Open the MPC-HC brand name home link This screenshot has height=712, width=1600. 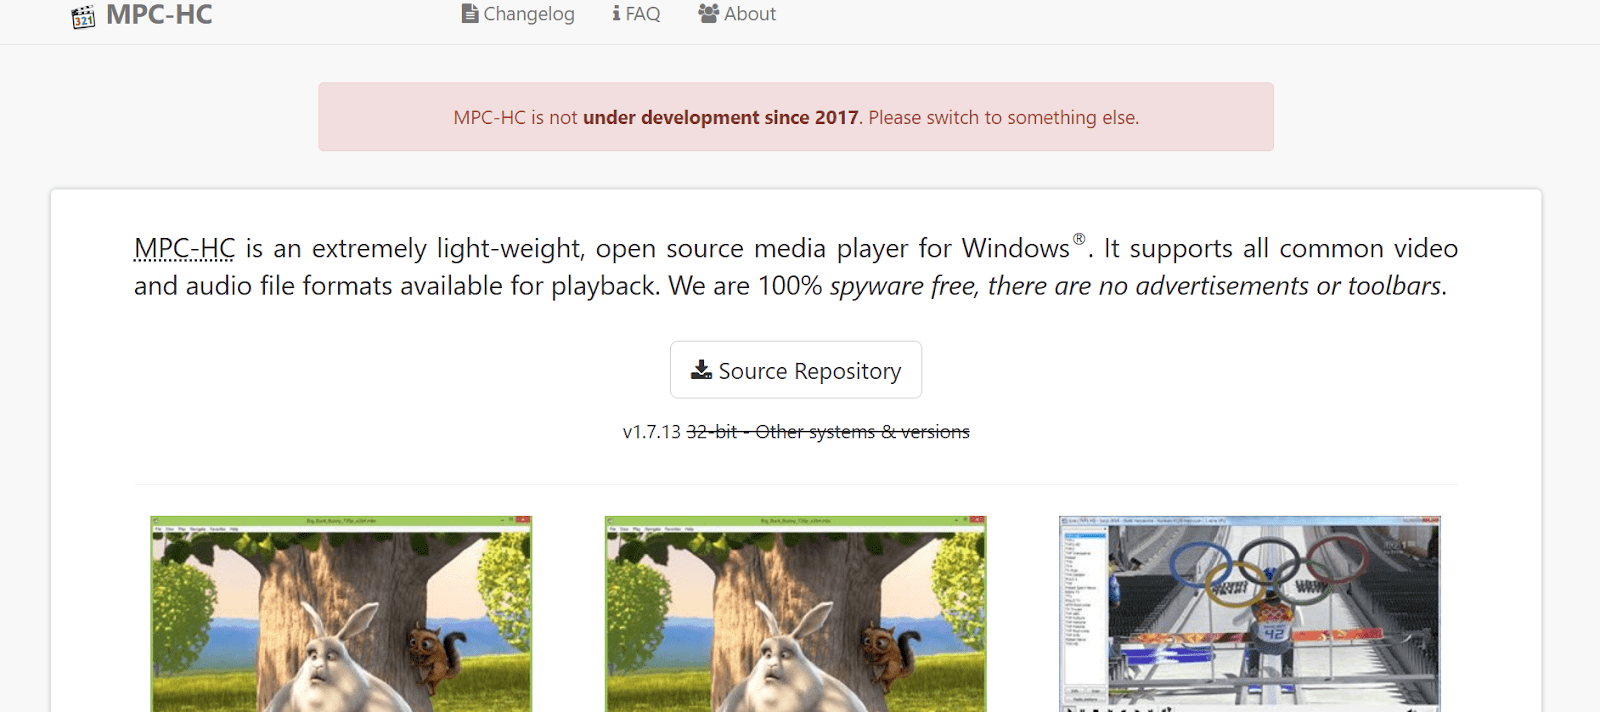pyautogui.click(x=159, y=15)
